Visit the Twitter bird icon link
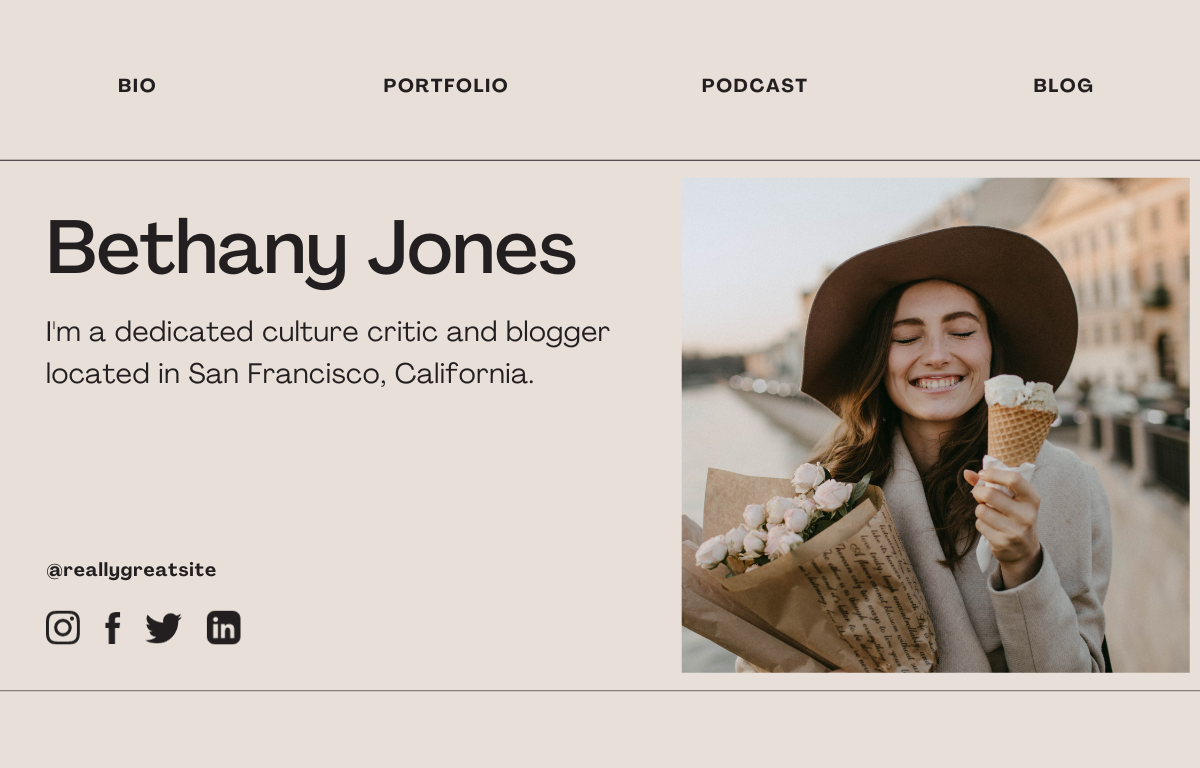 [x=163, y=628]
